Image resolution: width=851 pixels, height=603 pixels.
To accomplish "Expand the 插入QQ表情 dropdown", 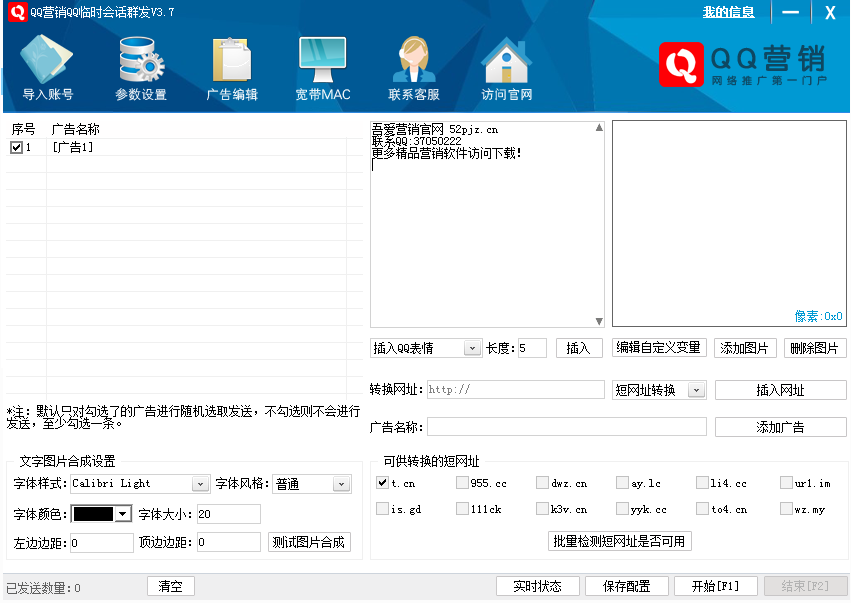I will click(472, 348).
